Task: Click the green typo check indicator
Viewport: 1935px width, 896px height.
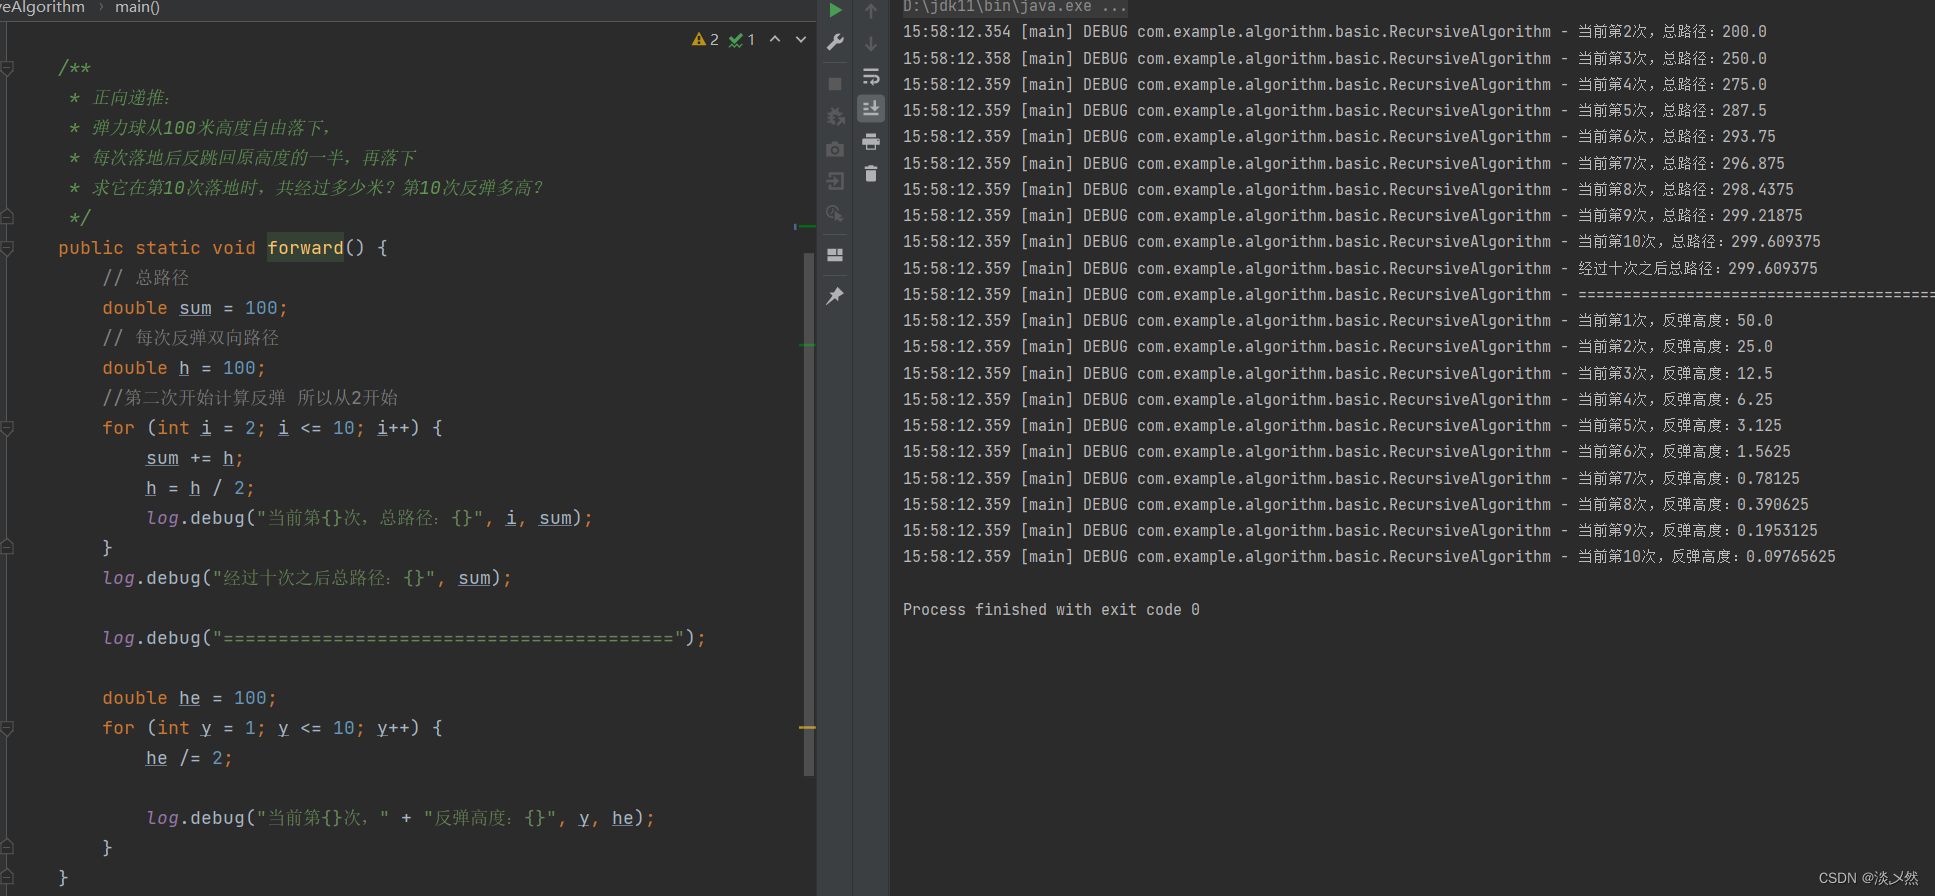Action: (742, 39)
